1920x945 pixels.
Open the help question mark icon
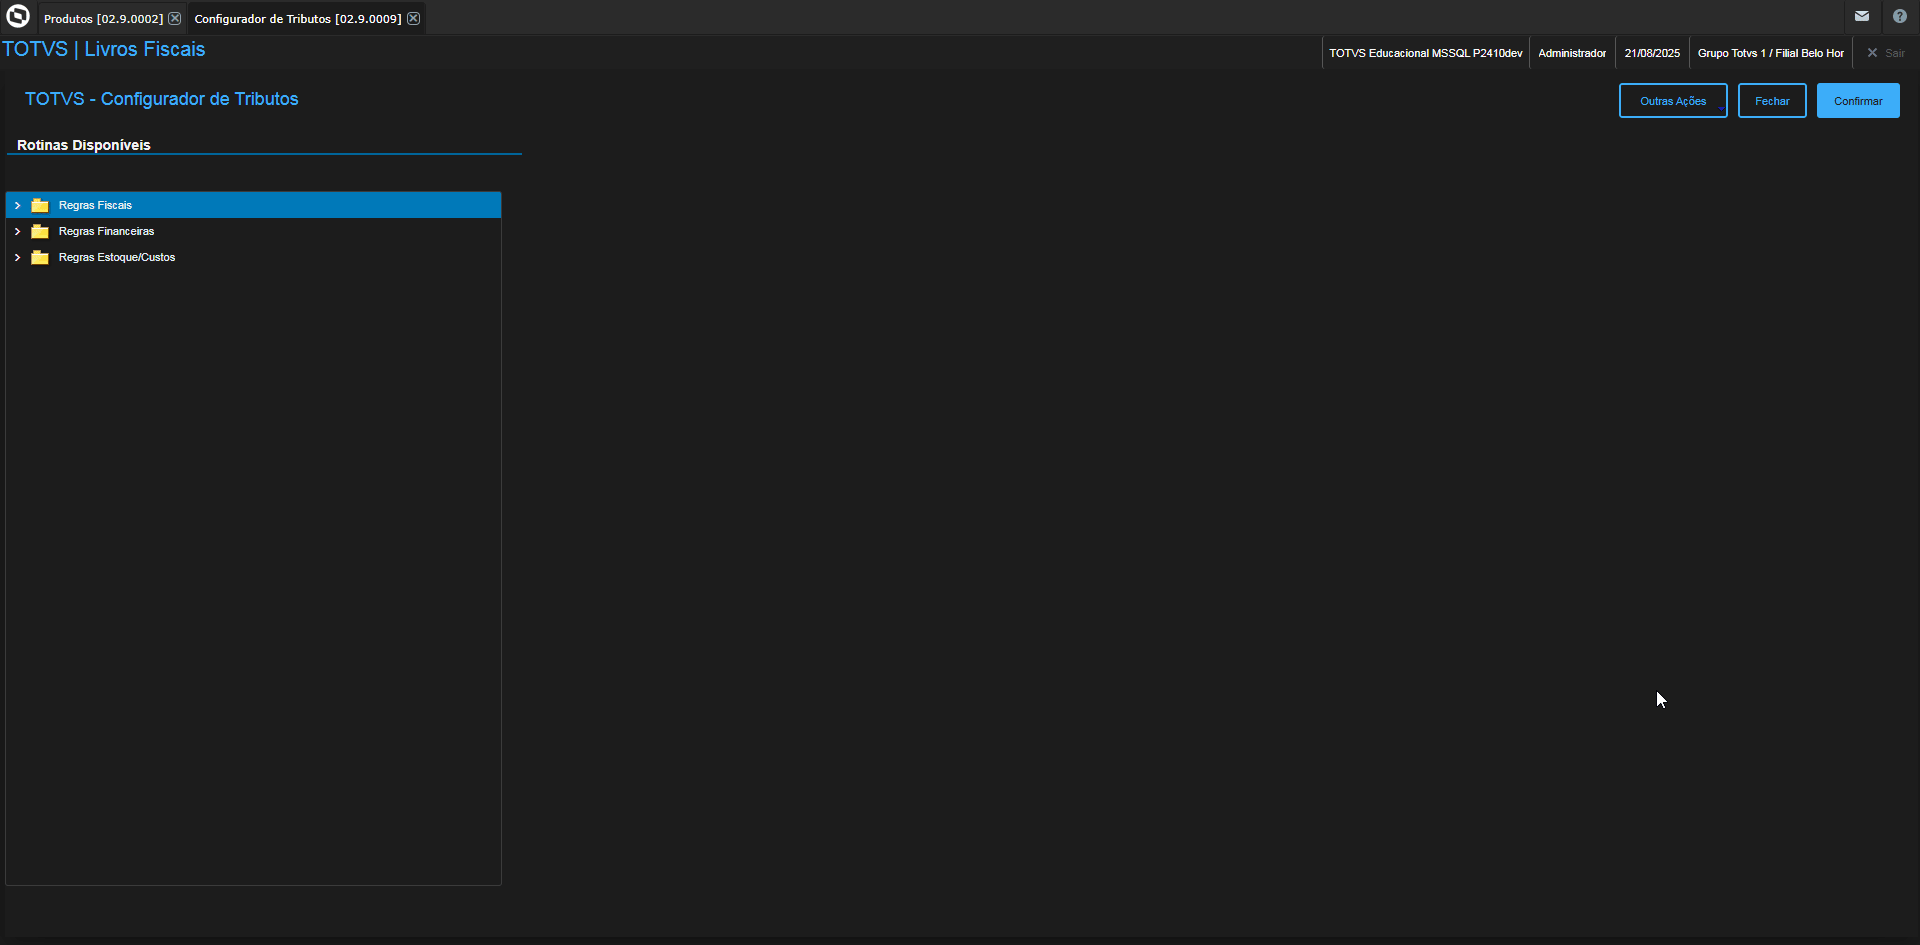[1900, 16]
